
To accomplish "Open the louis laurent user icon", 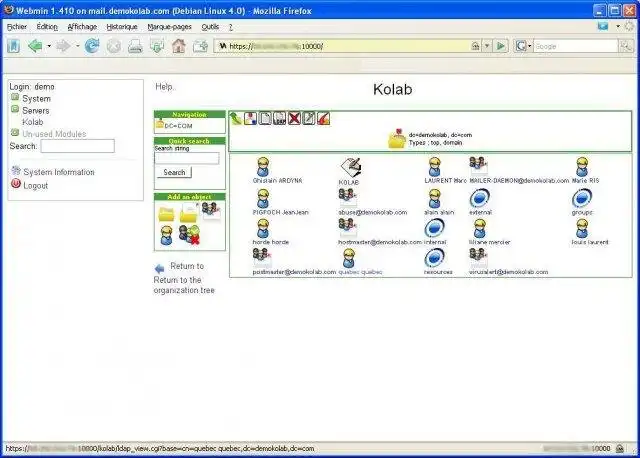I will [x=582, y=229].
